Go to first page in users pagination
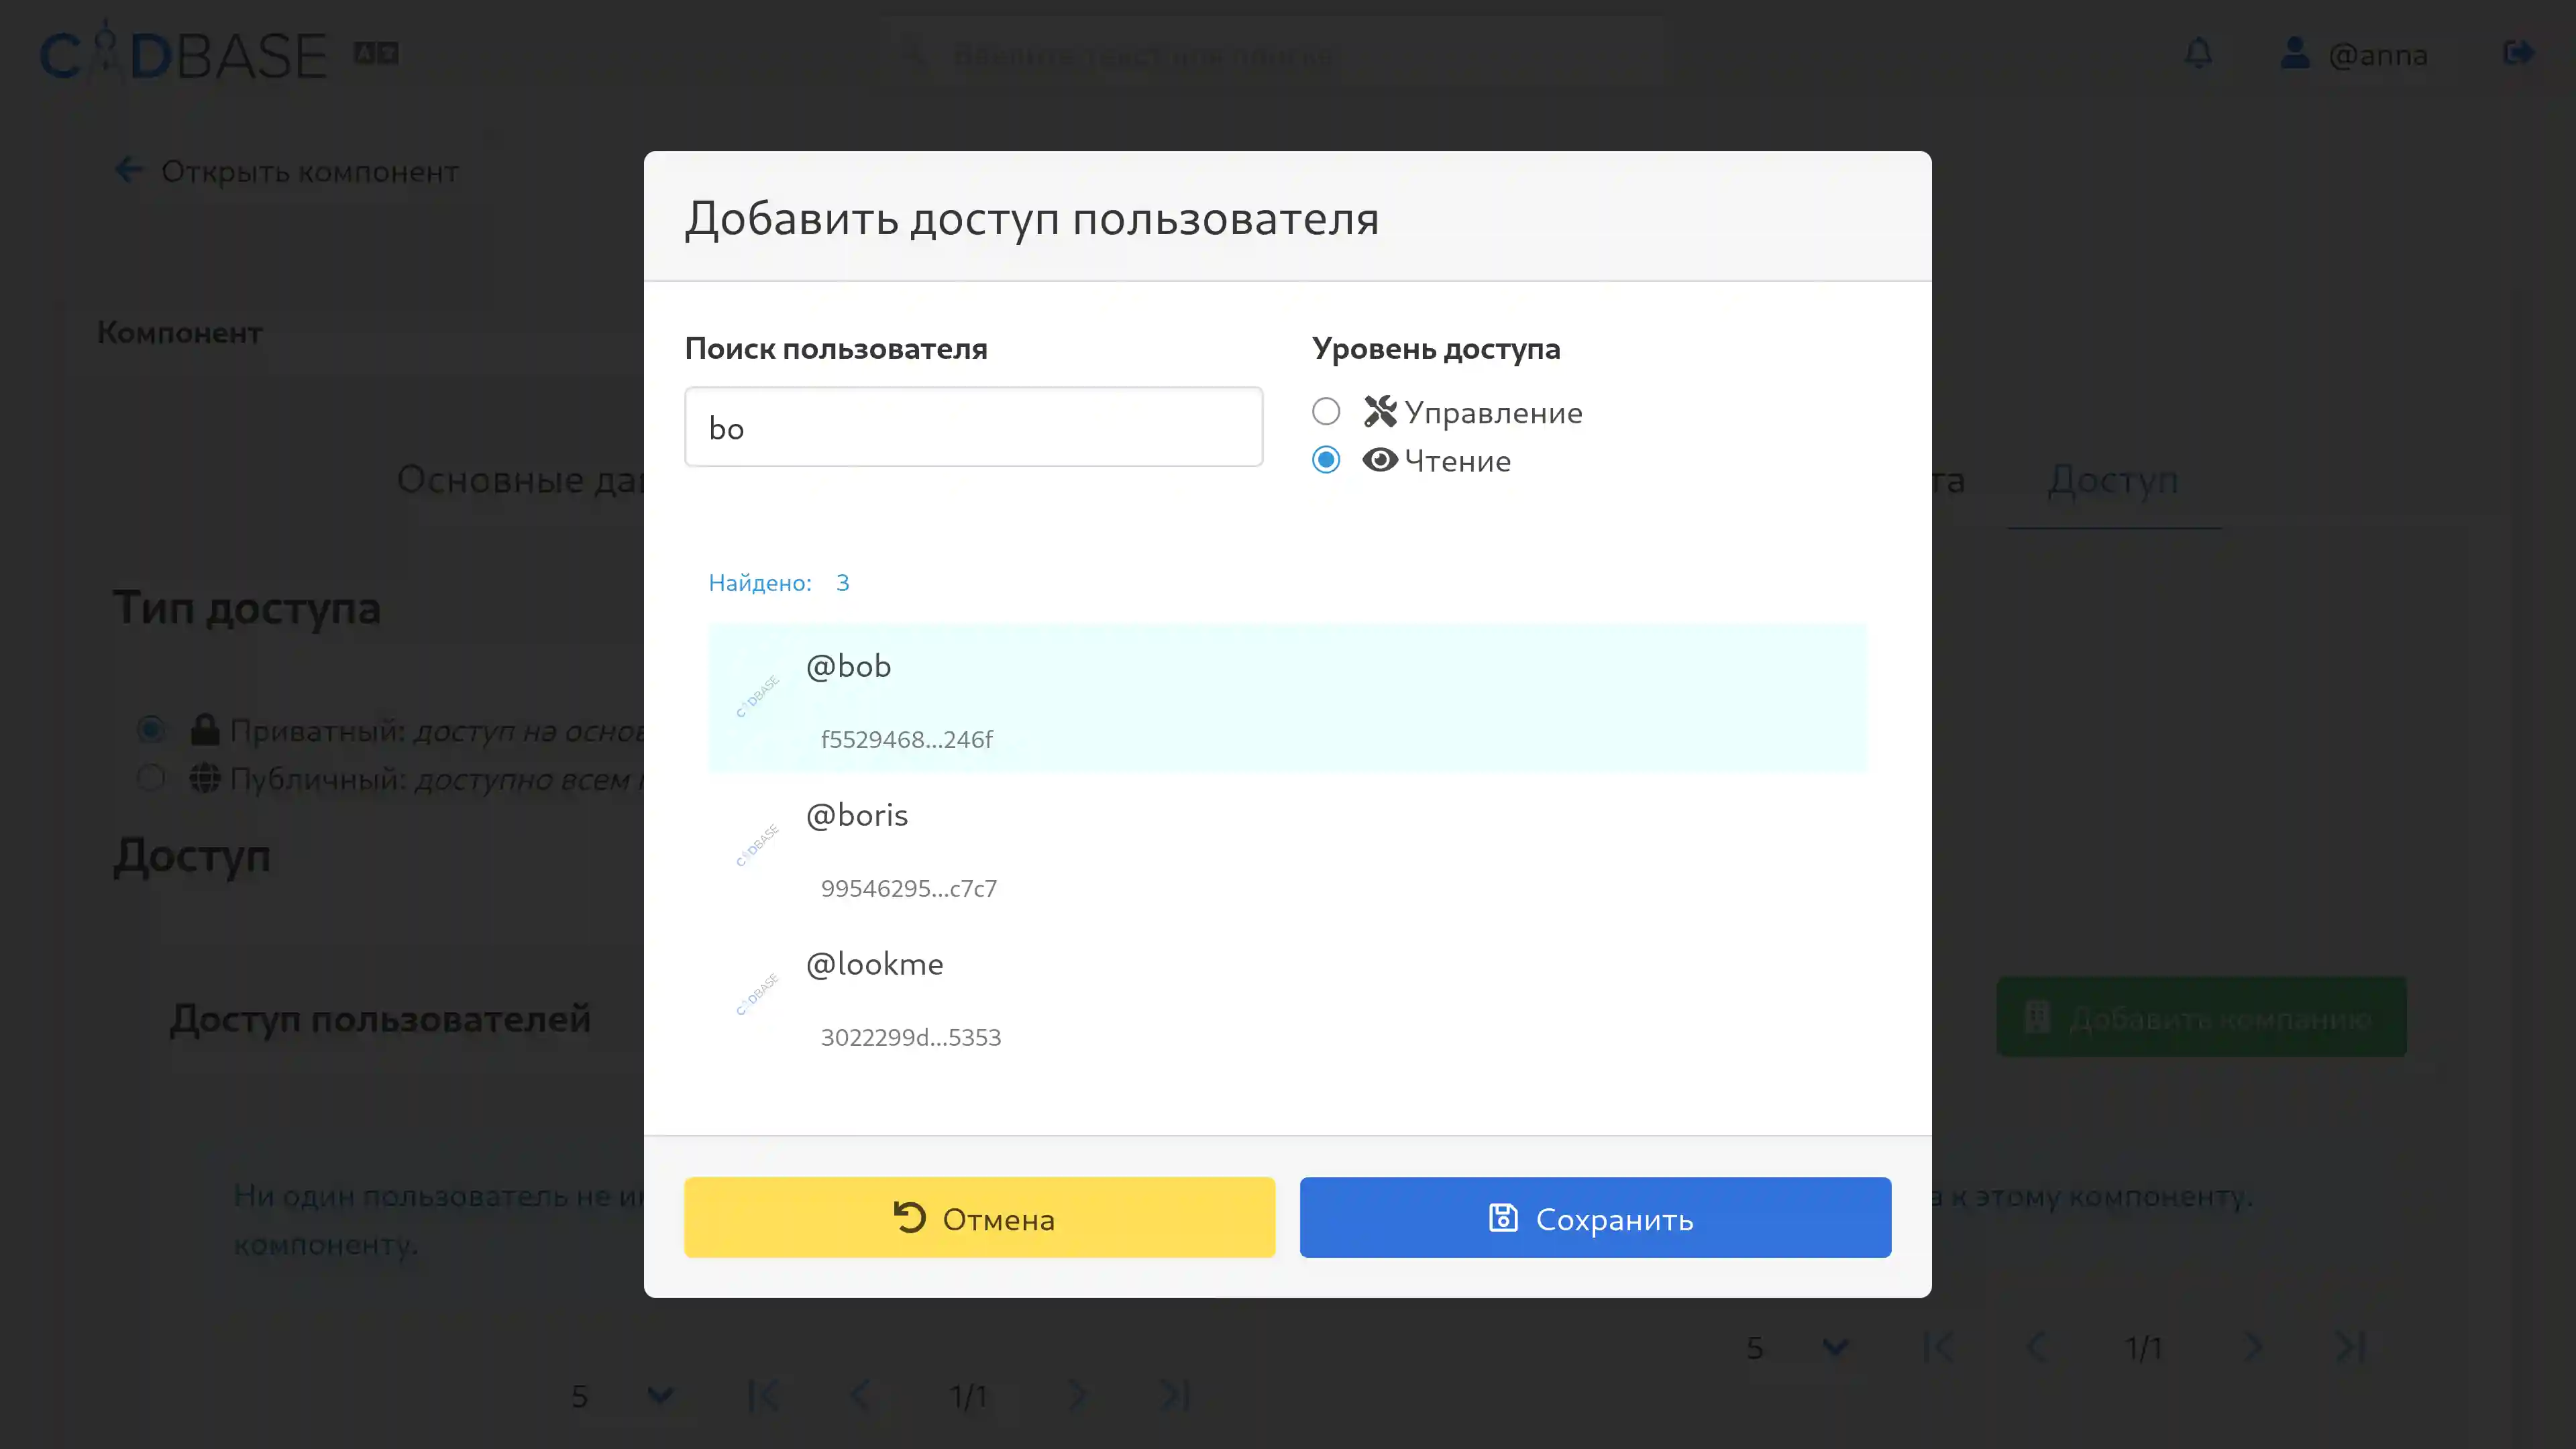This screenshot has width=2576, height=1449. click(763, 1395)
